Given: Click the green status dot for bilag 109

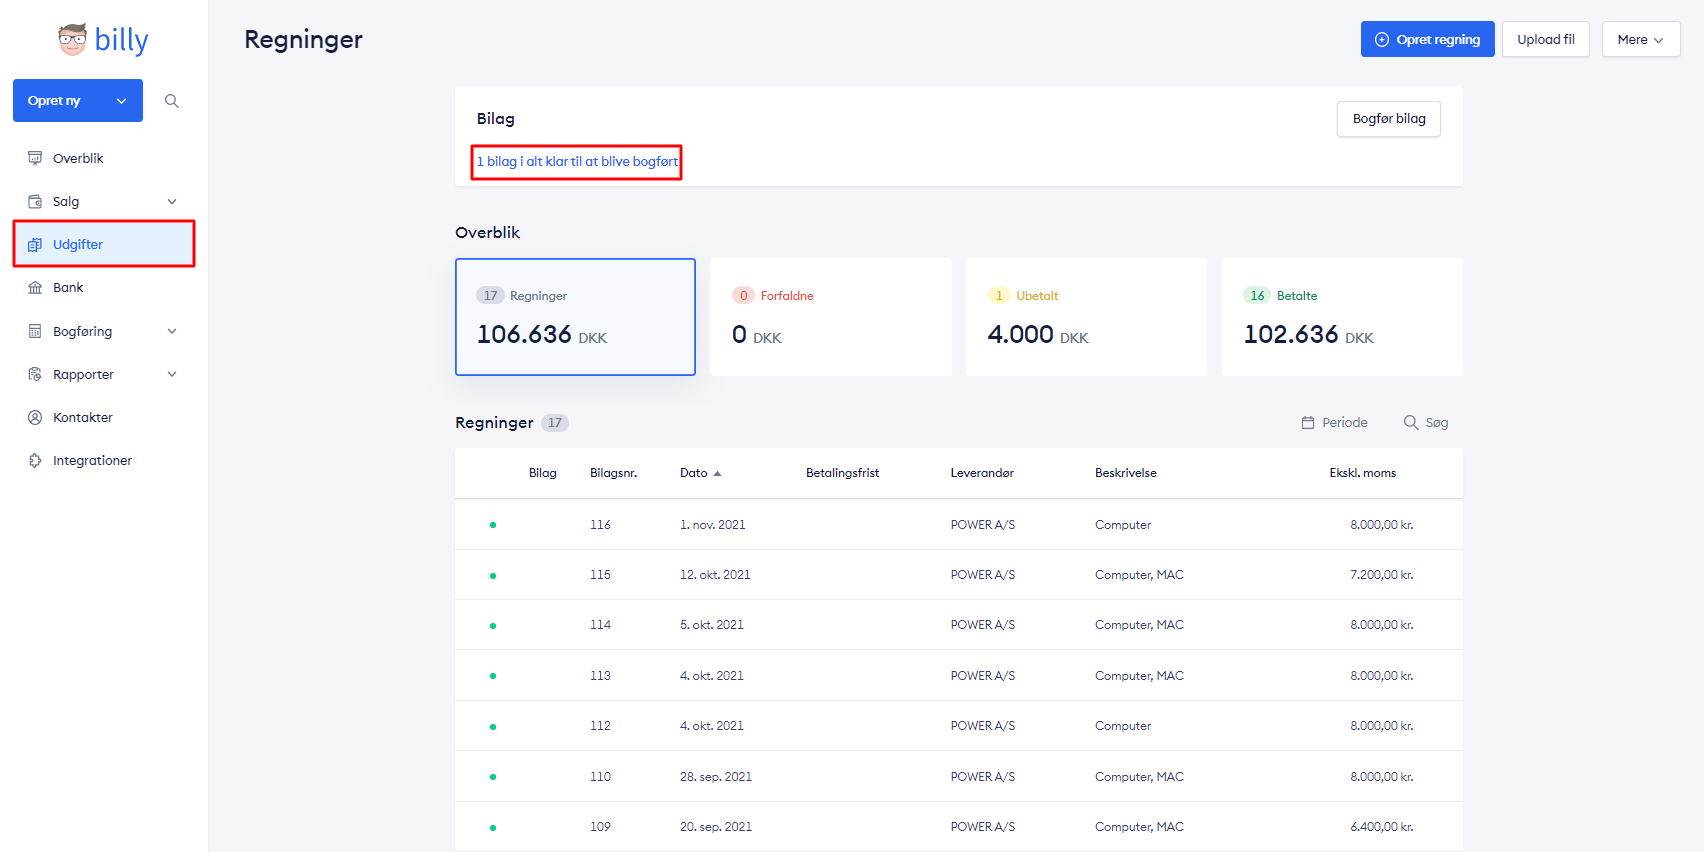Looking at the screenshot, I should 493,828.
